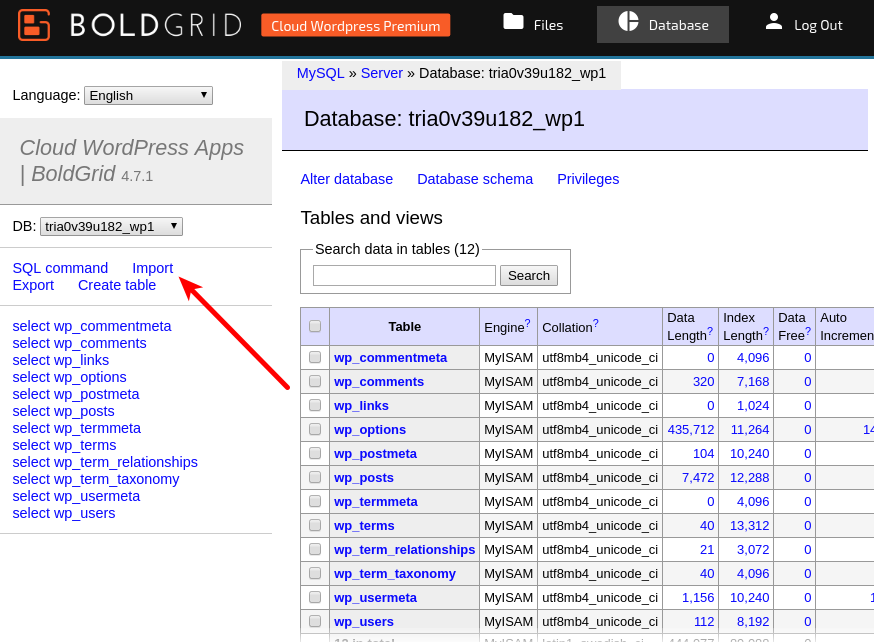
Task: Click the Files folder icon
Action: (x=513, y=22)
